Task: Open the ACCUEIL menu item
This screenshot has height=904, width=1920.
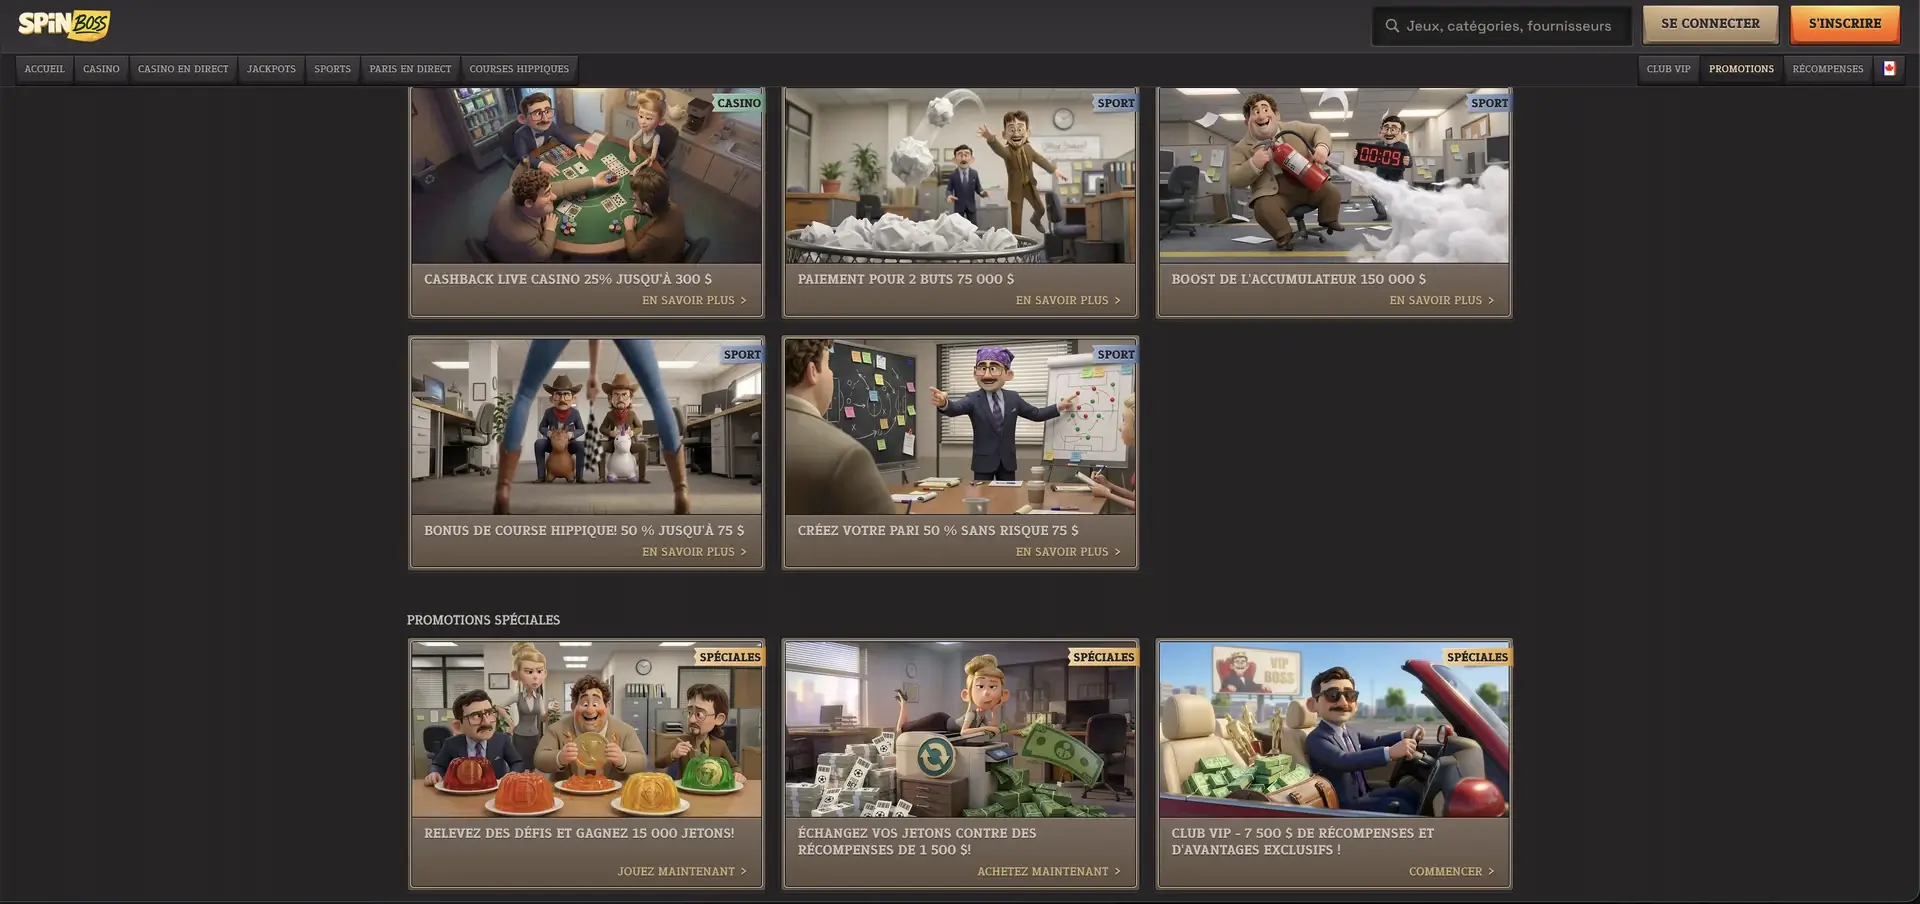Action: pos(44,69)
